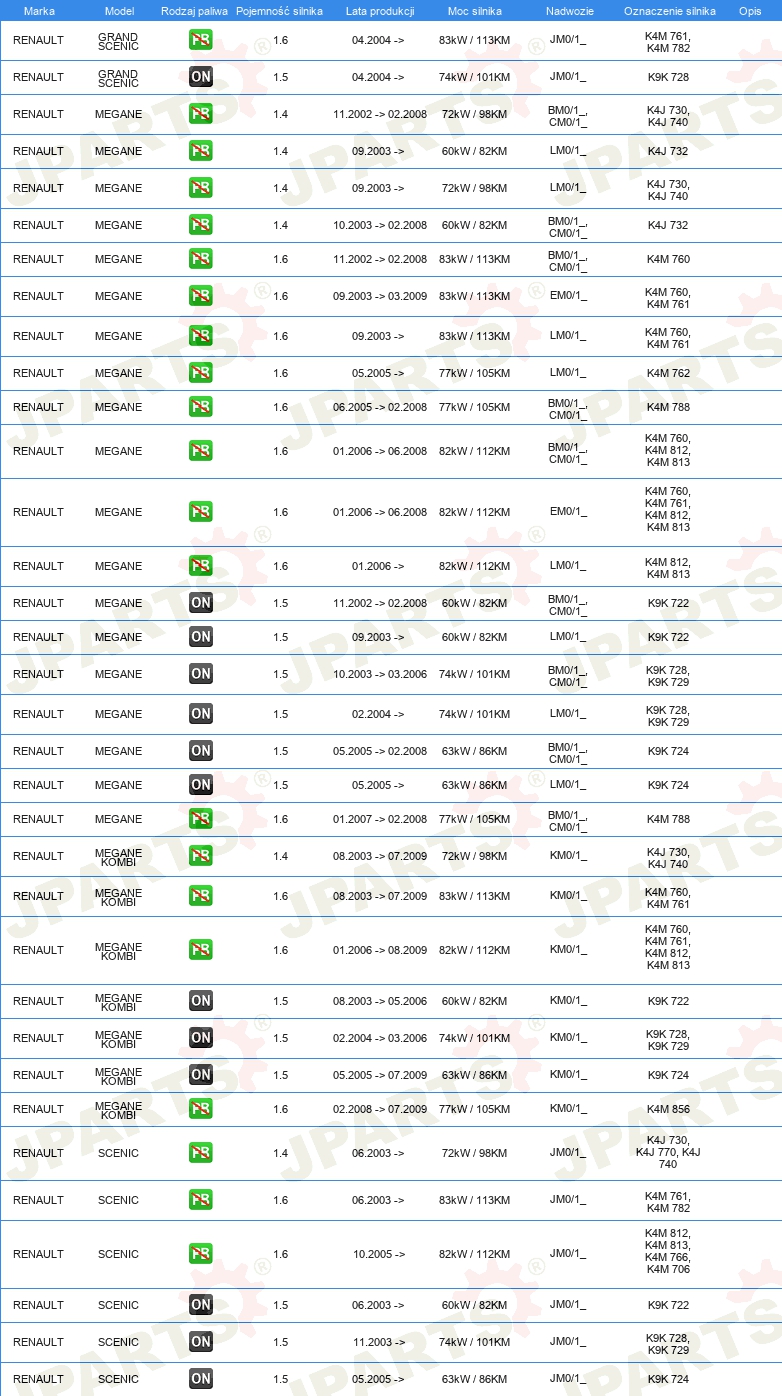Select GRAND SCENIC model in 1.5 diesel row
The image size is (782, 1396).
[x=119, y=78]
